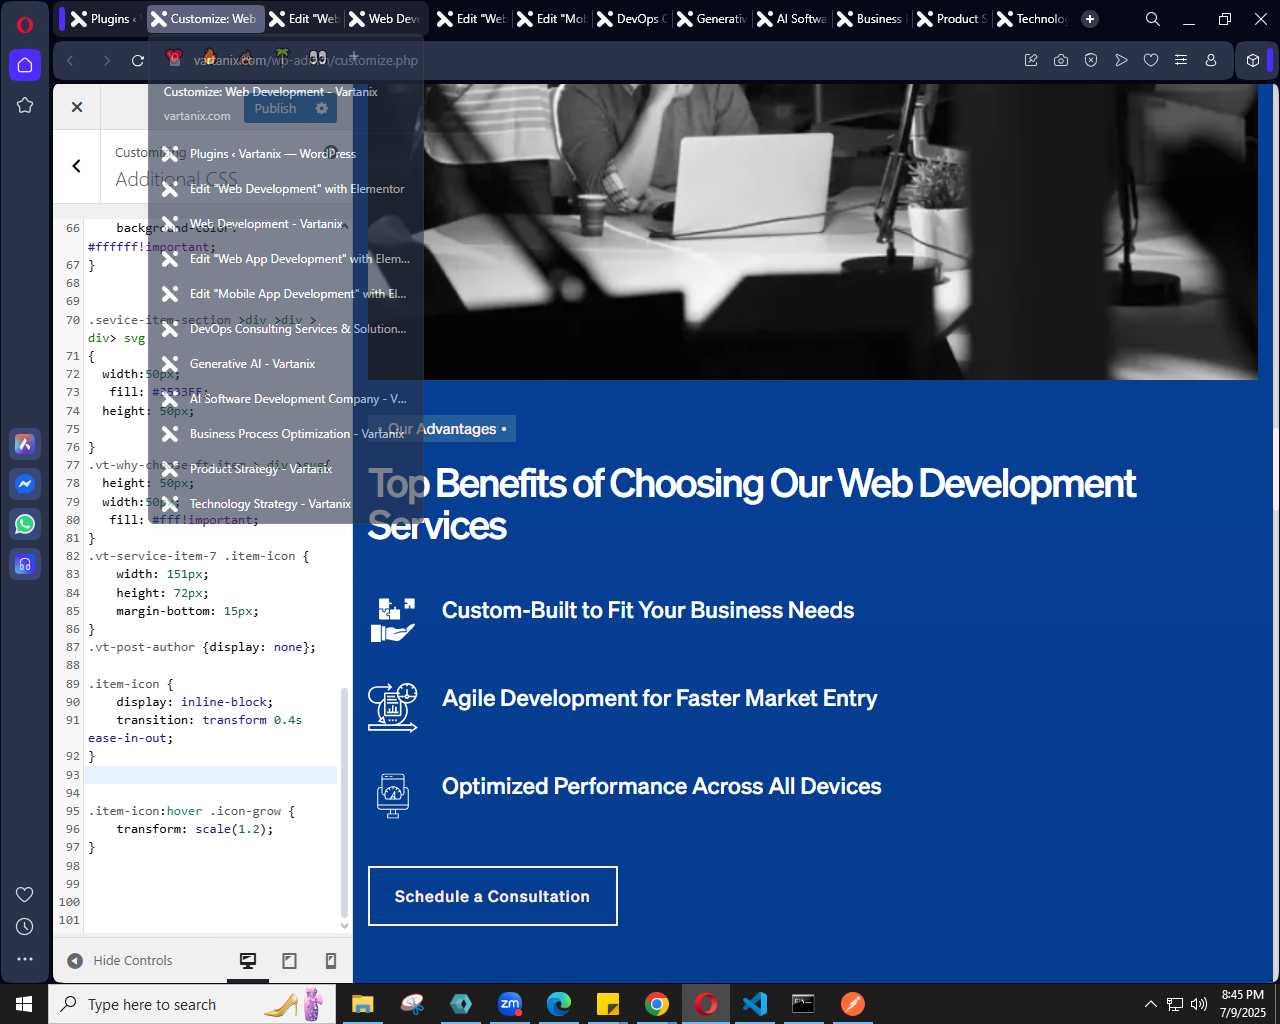Switch to desktop preview mode
Viewport: 1280px width, 1024px height.
point(248,961)
